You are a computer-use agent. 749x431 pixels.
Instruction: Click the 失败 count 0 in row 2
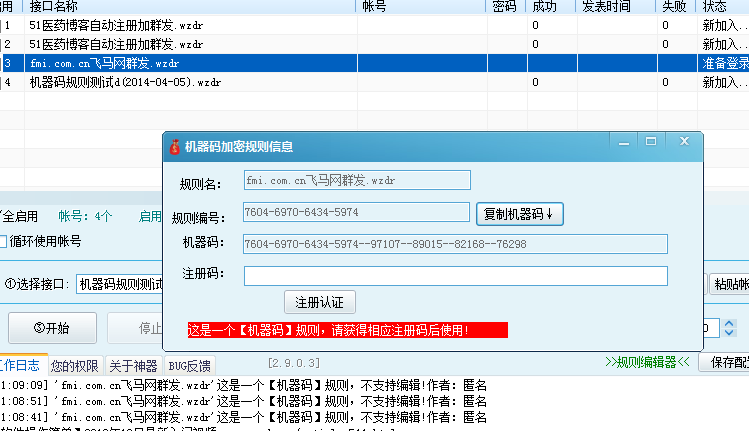pyautogui.click(x=665, y=44)
